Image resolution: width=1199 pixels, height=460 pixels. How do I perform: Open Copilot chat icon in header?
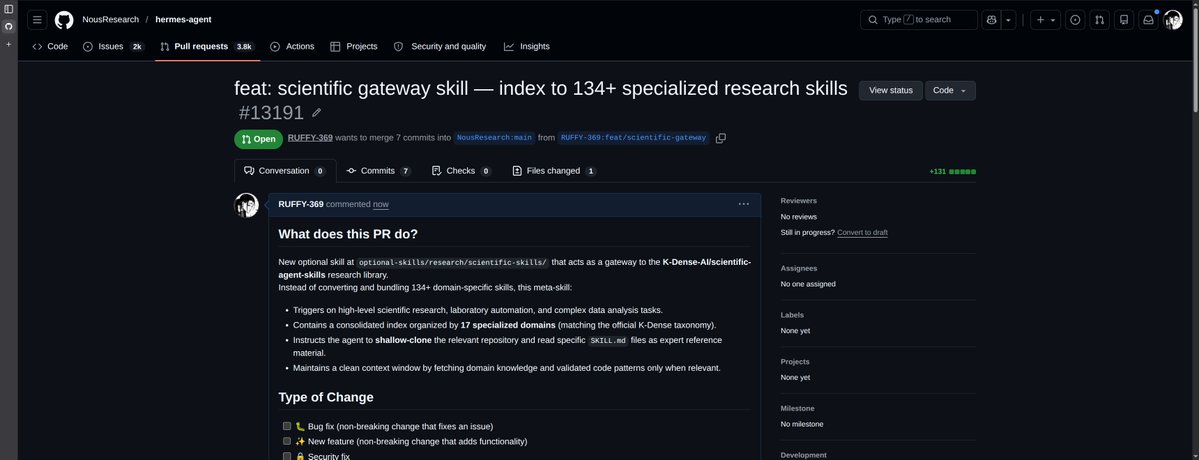[x=992, y=19]
